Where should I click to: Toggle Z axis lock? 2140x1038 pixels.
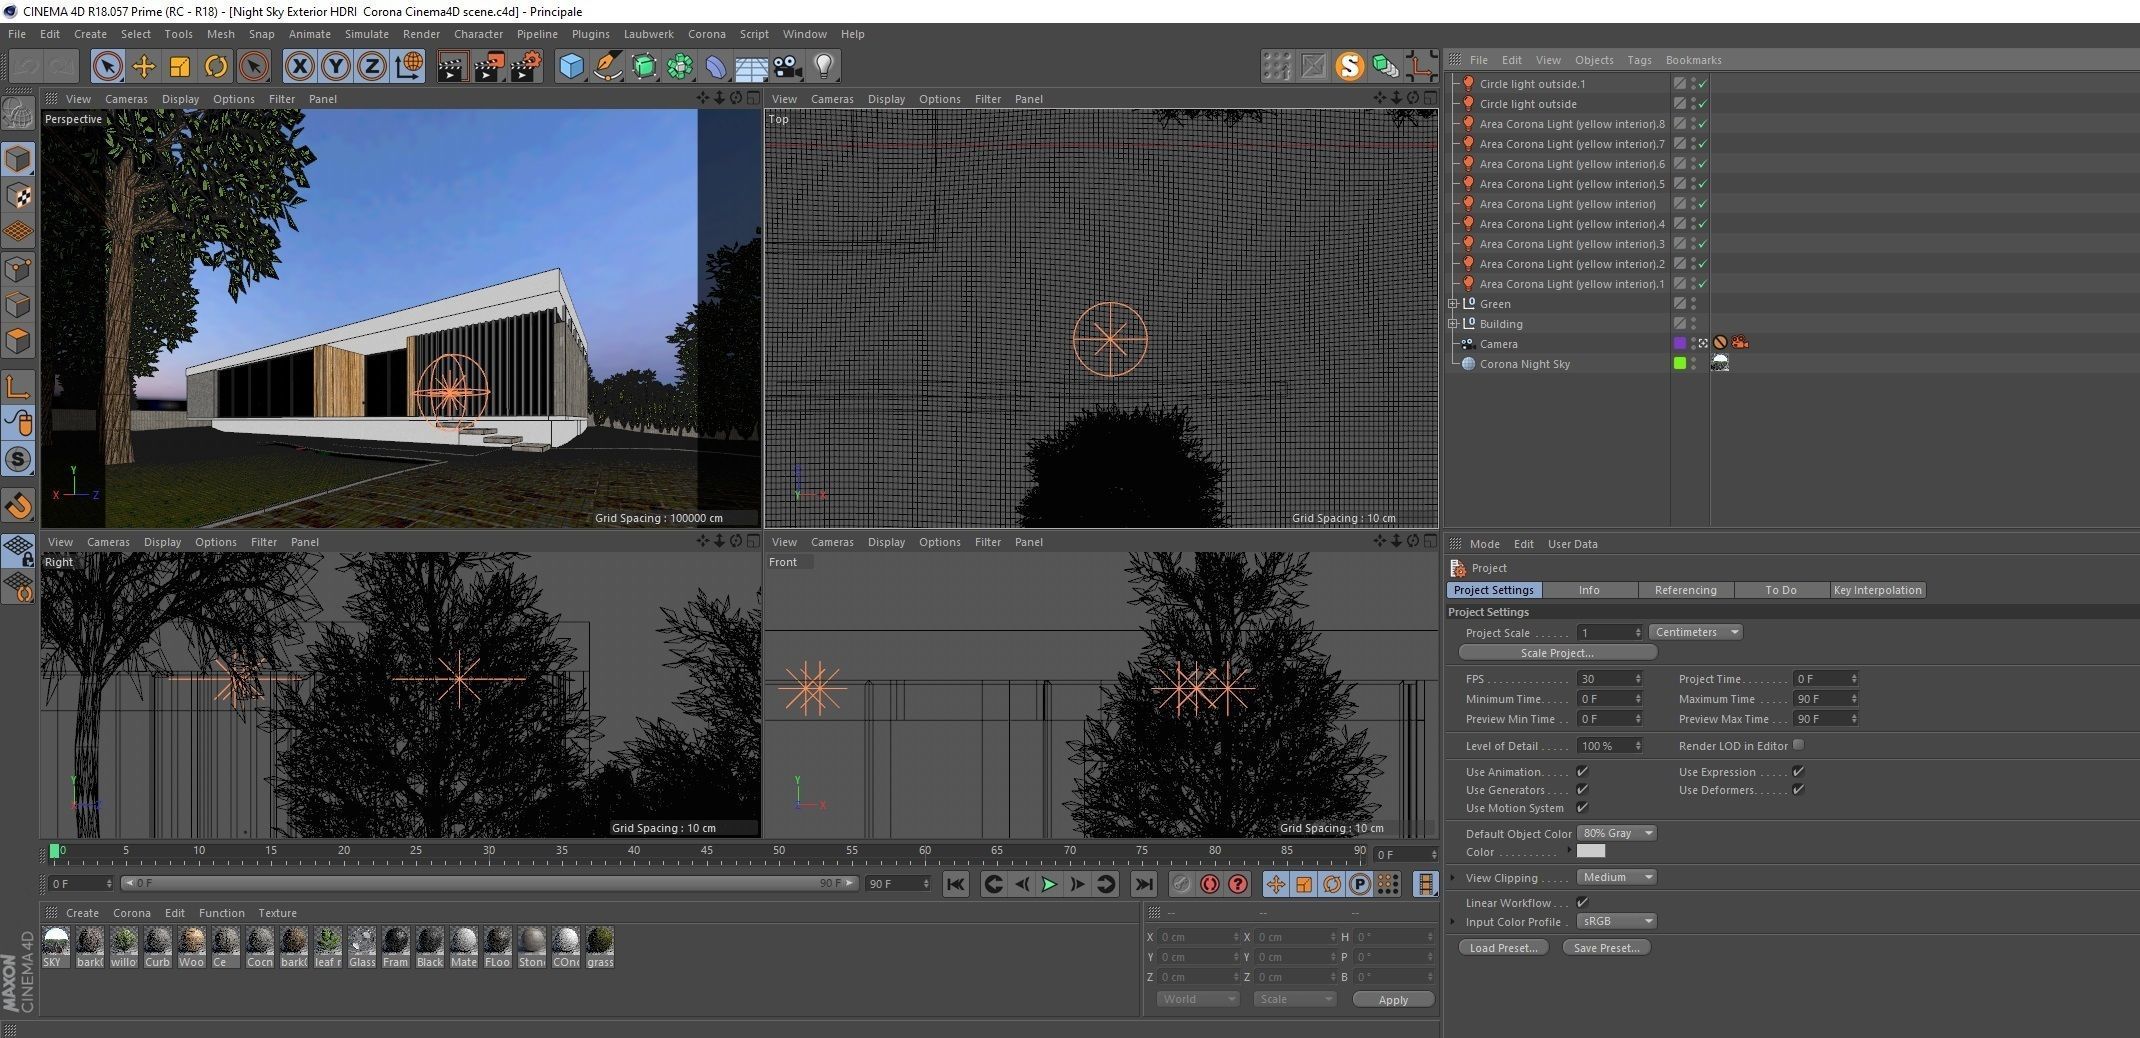pyautogui.click(x=372, y=67)
